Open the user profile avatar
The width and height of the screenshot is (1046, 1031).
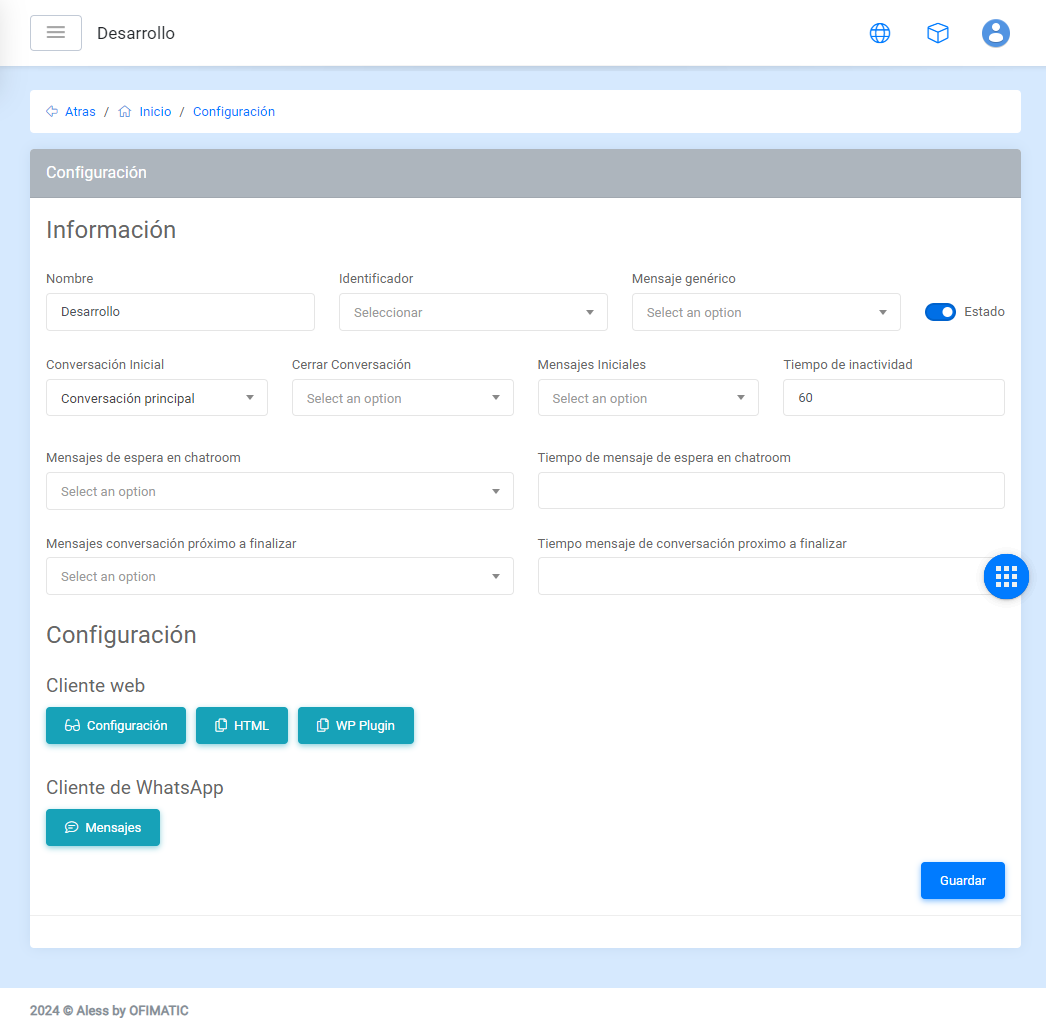(x=996, y=33)
